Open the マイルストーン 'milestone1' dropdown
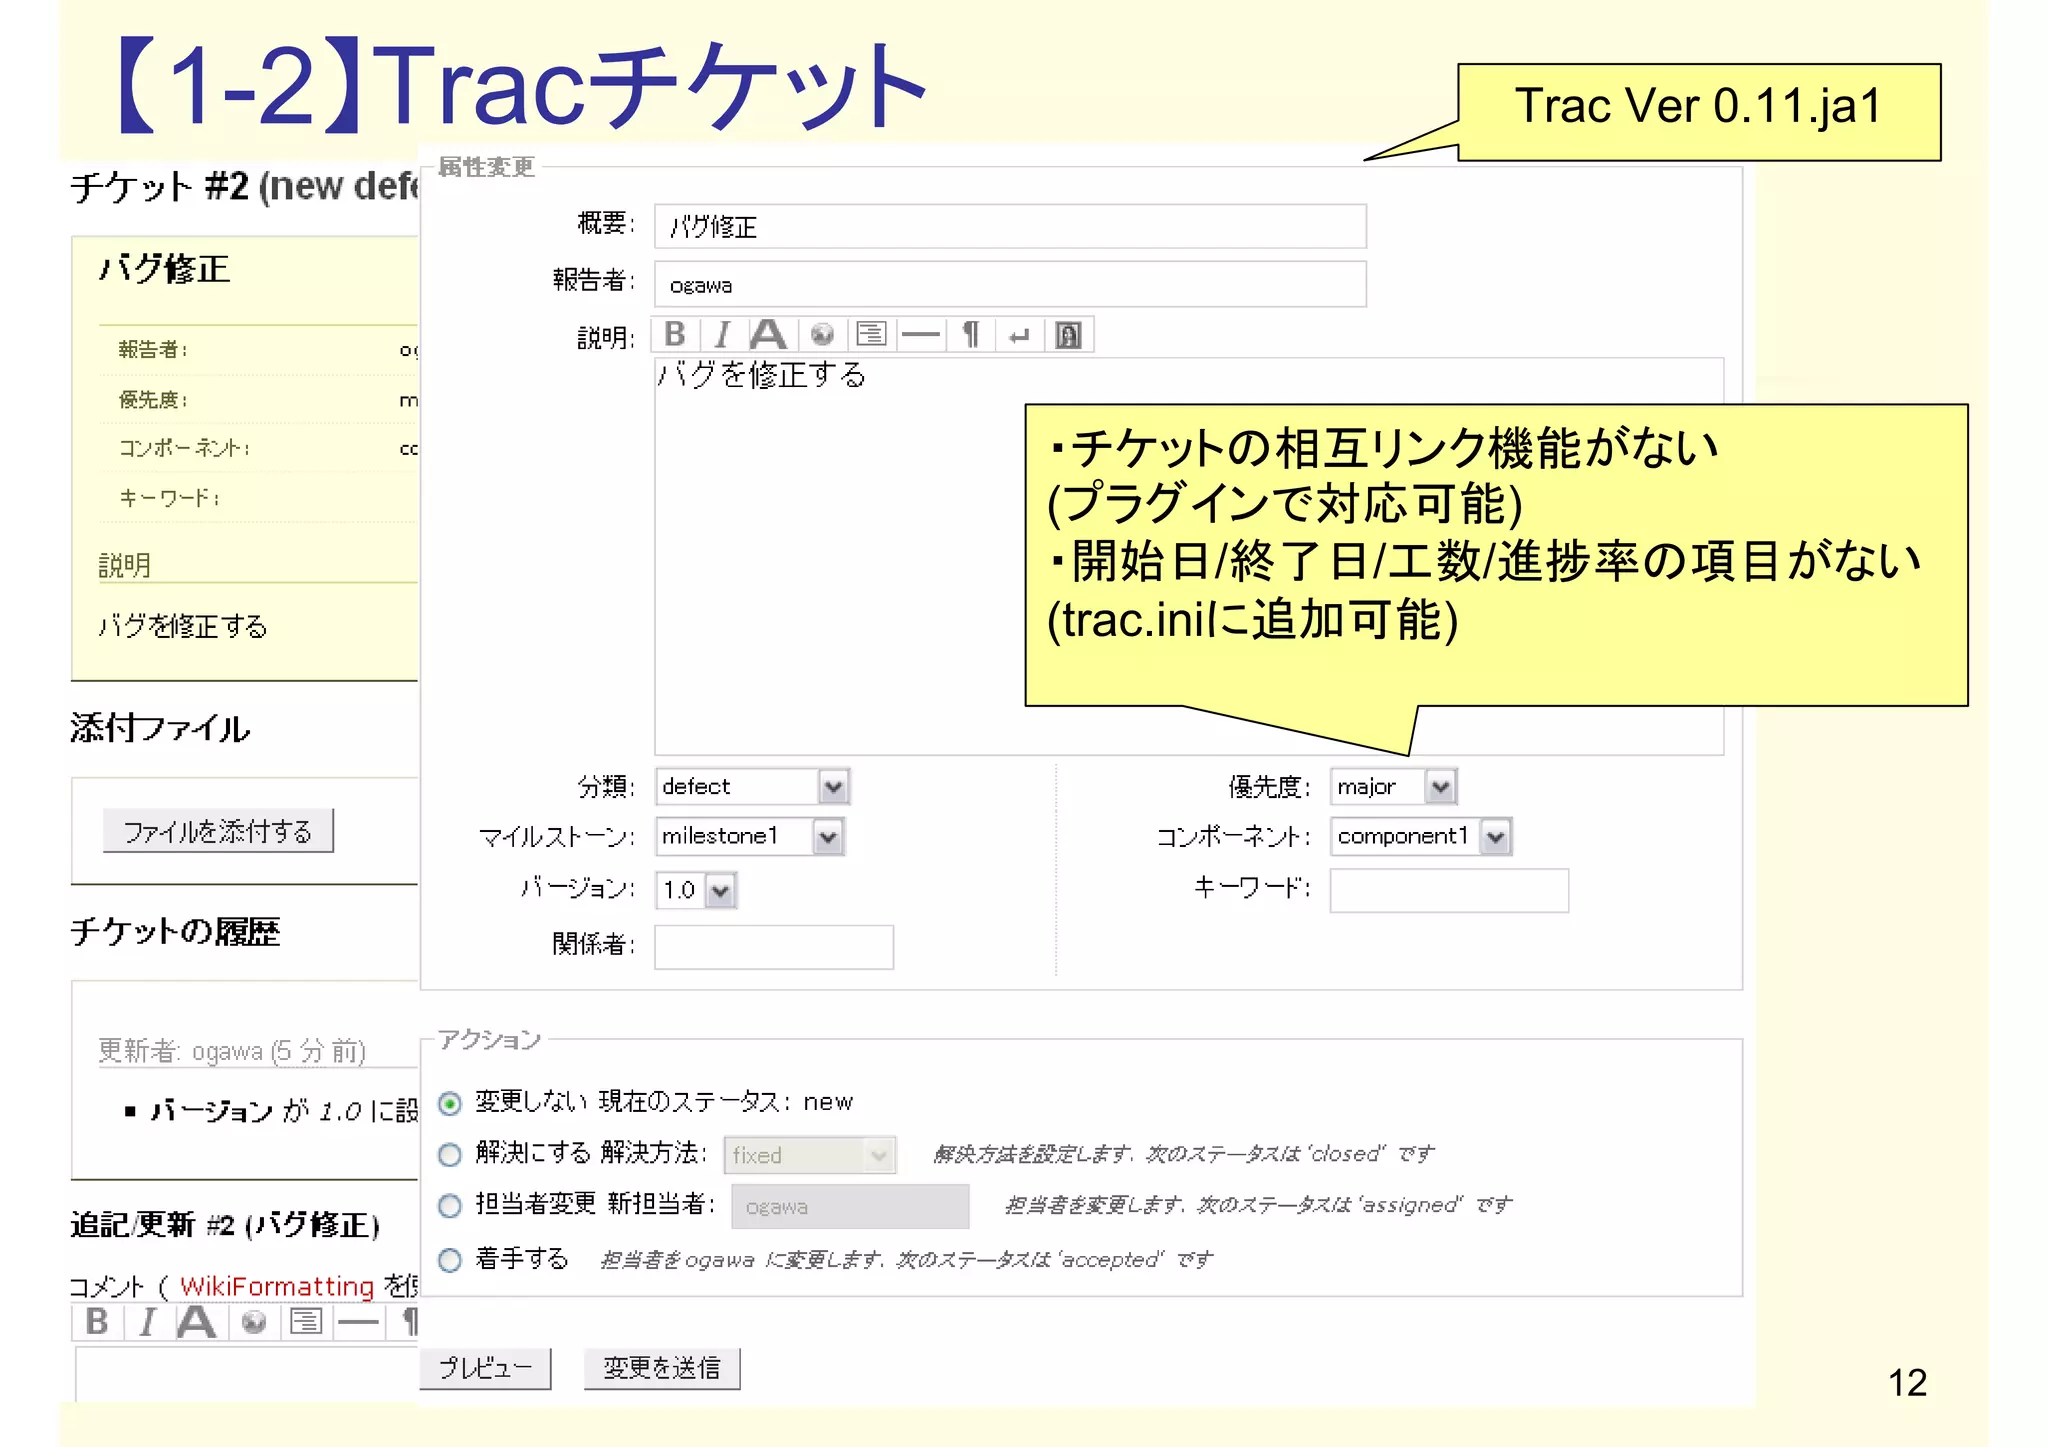Image resolution: width=2048 pixels, height=1447 pixels. [749, 836]
